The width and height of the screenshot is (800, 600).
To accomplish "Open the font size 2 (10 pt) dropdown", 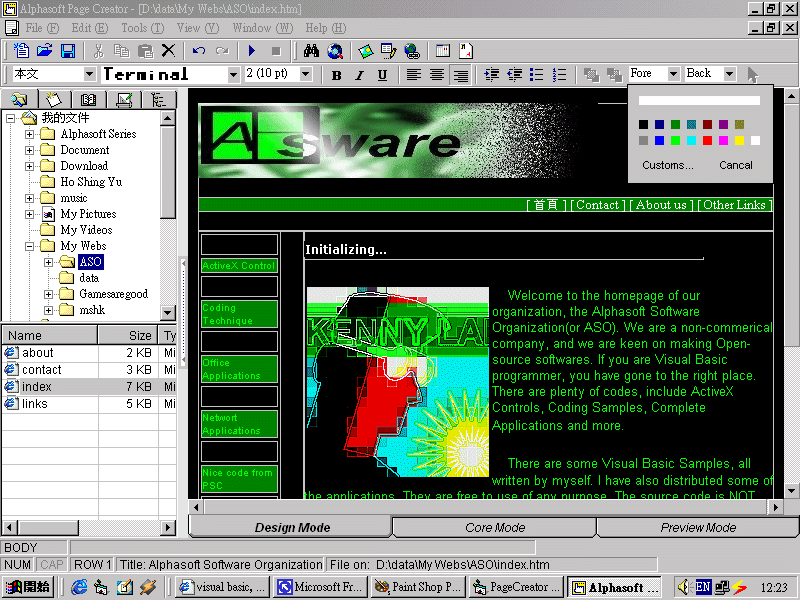I will [306, 75].
